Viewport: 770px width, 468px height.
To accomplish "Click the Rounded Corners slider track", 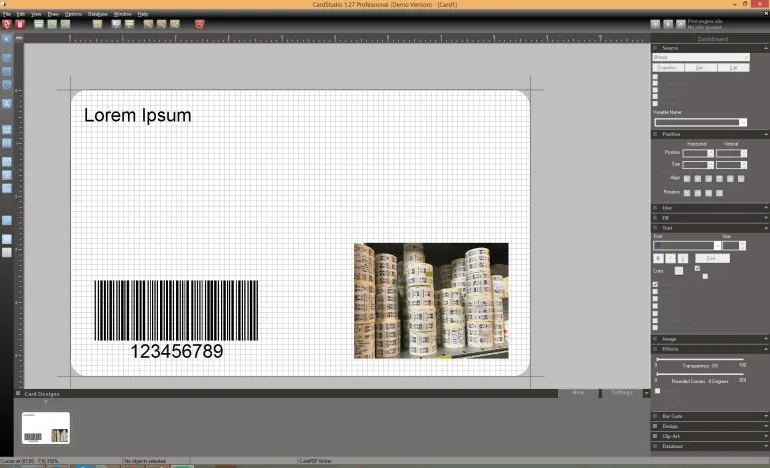I will [700, 374].
